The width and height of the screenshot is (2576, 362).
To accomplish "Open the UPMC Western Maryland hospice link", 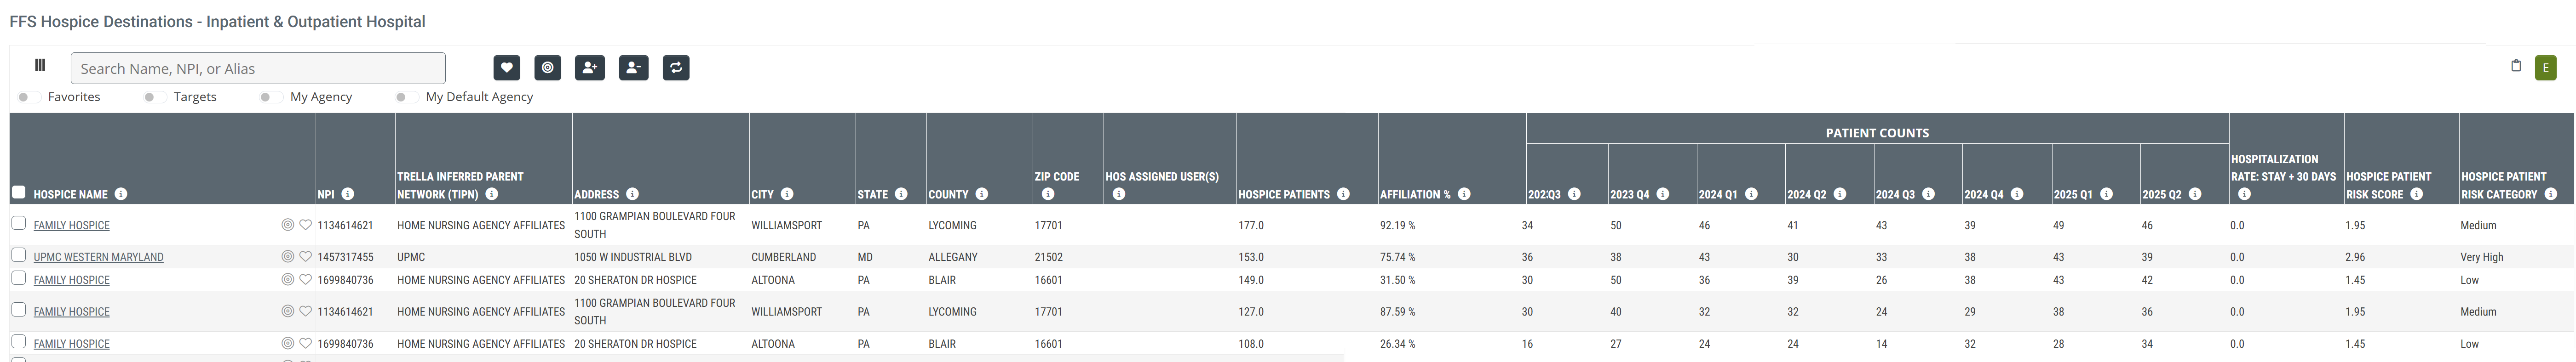I will (98, 257).
